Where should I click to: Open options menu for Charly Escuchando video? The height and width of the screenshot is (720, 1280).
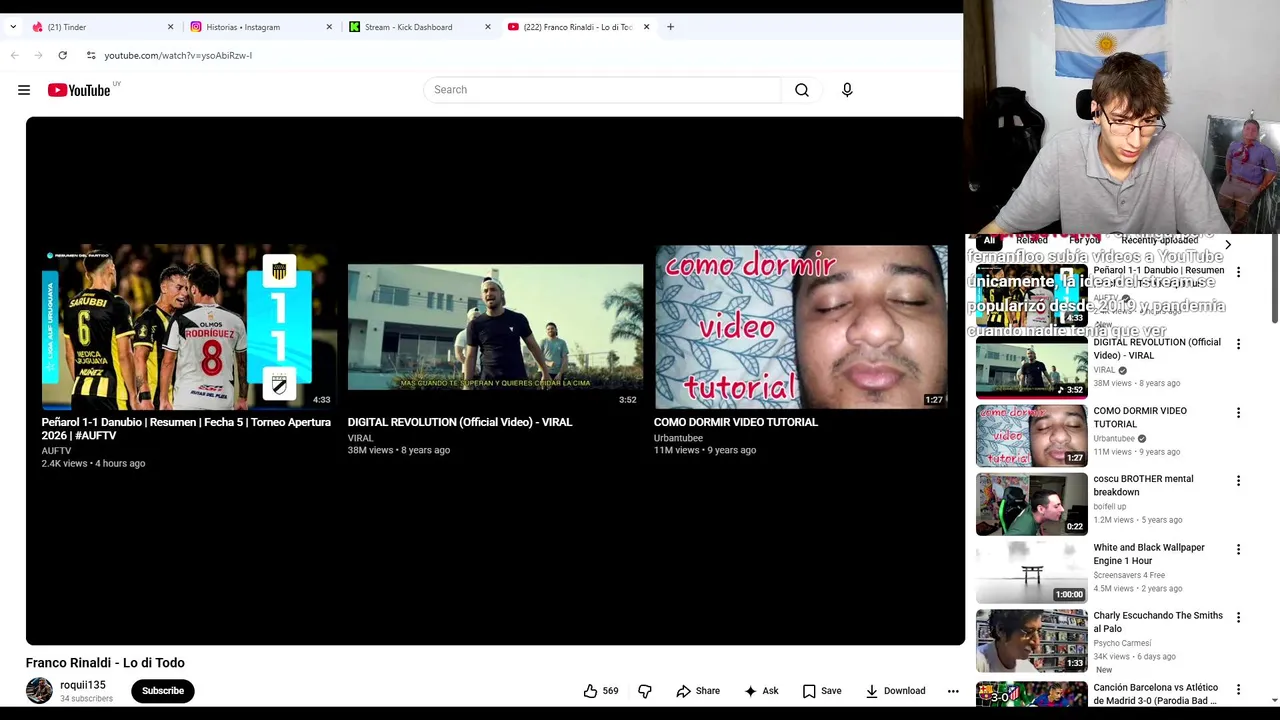[x=1238, y=617]
